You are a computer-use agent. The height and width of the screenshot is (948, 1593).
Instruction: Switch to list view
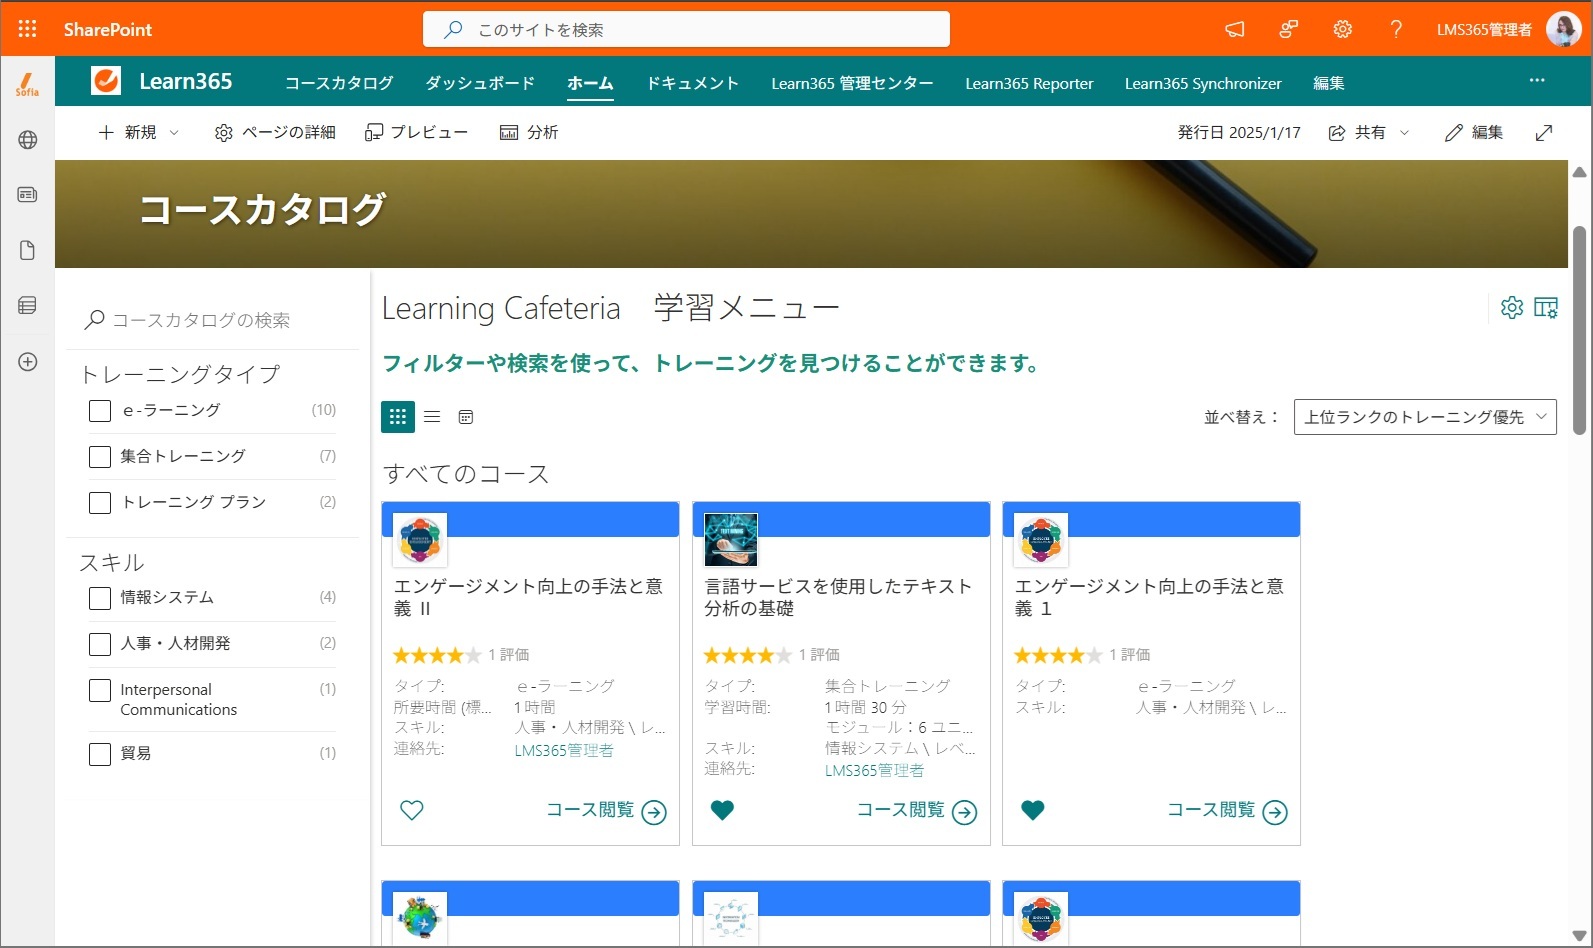pos(432,417)
